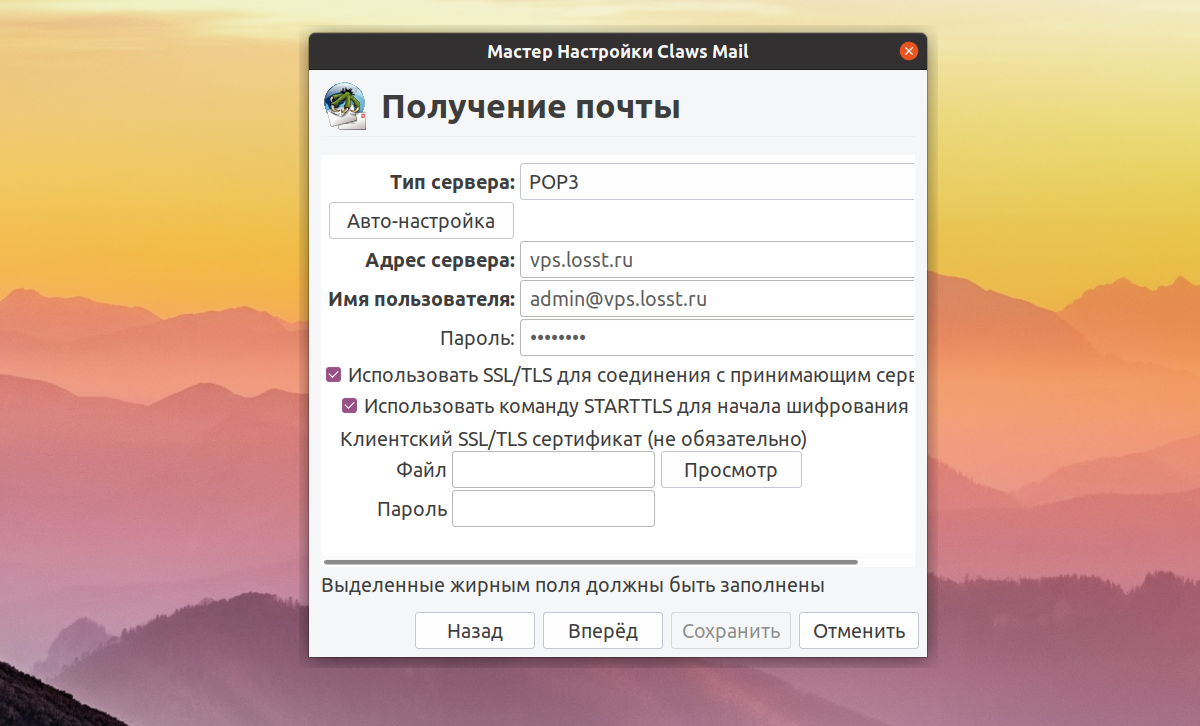Click the Авто-настройка button
1200x726 pixels.
[x=421, y=220]
